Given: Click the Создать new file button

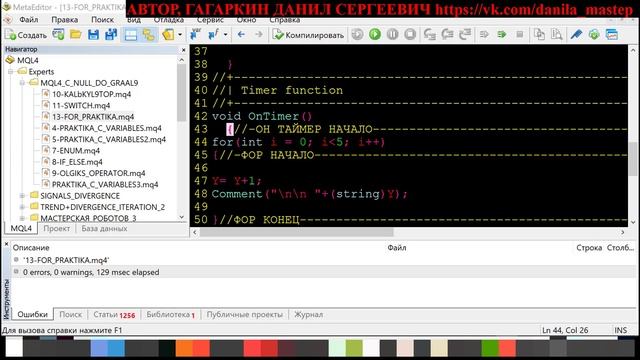Looking at the screenshot, I should 26,35.
